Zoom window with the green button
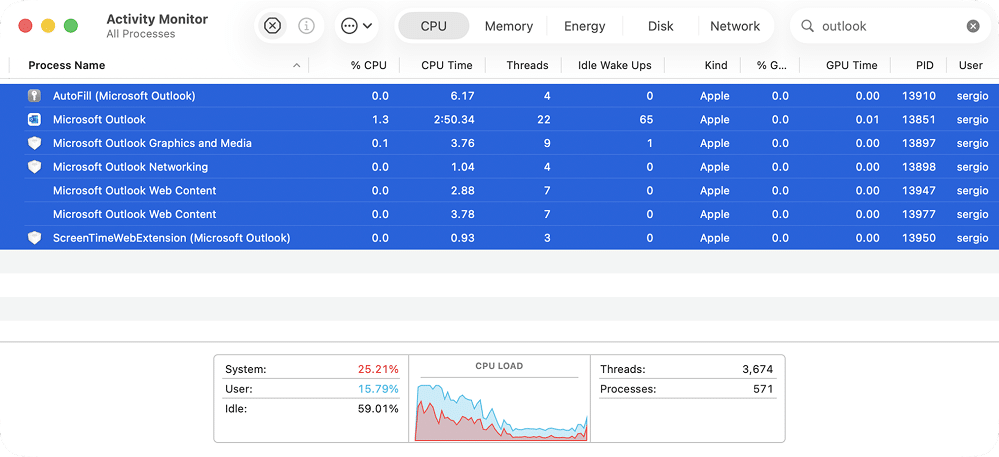Viewport: 999px width, 457px height. point(71,26)
